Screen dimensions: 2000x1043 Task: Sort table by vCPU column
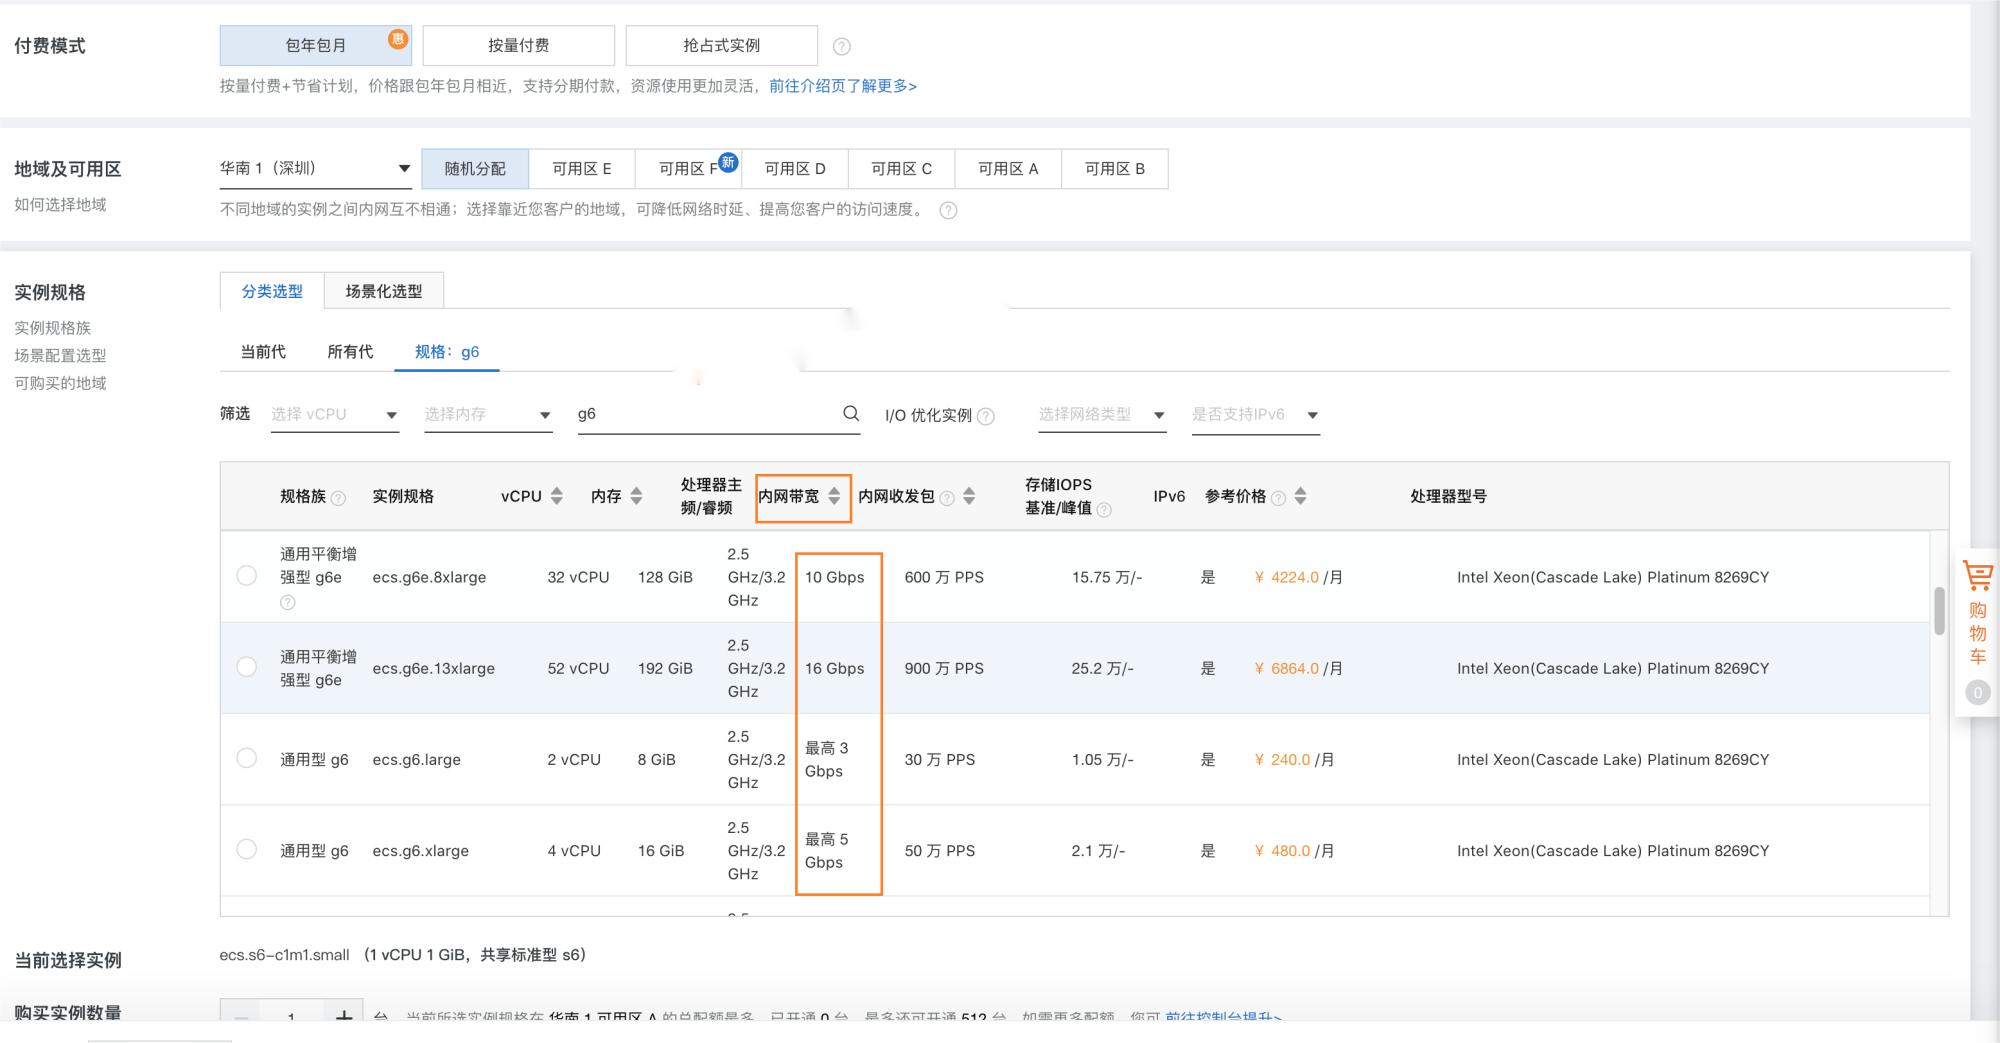[x=557, y=496]
